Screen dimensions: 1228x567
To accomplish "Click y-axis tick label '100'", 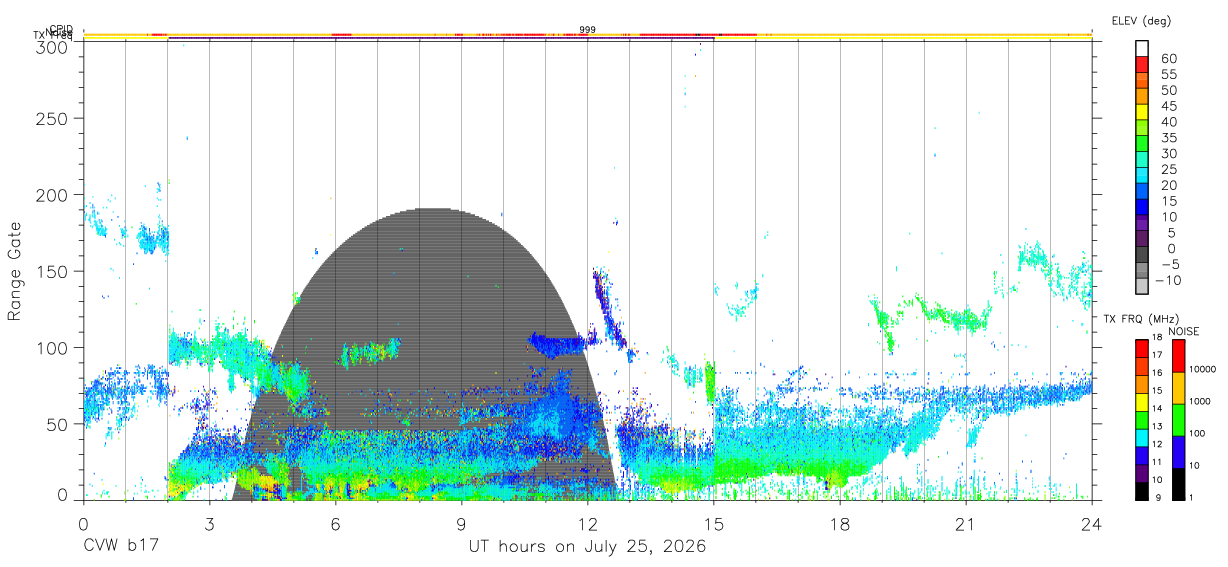I will (52, 347).
